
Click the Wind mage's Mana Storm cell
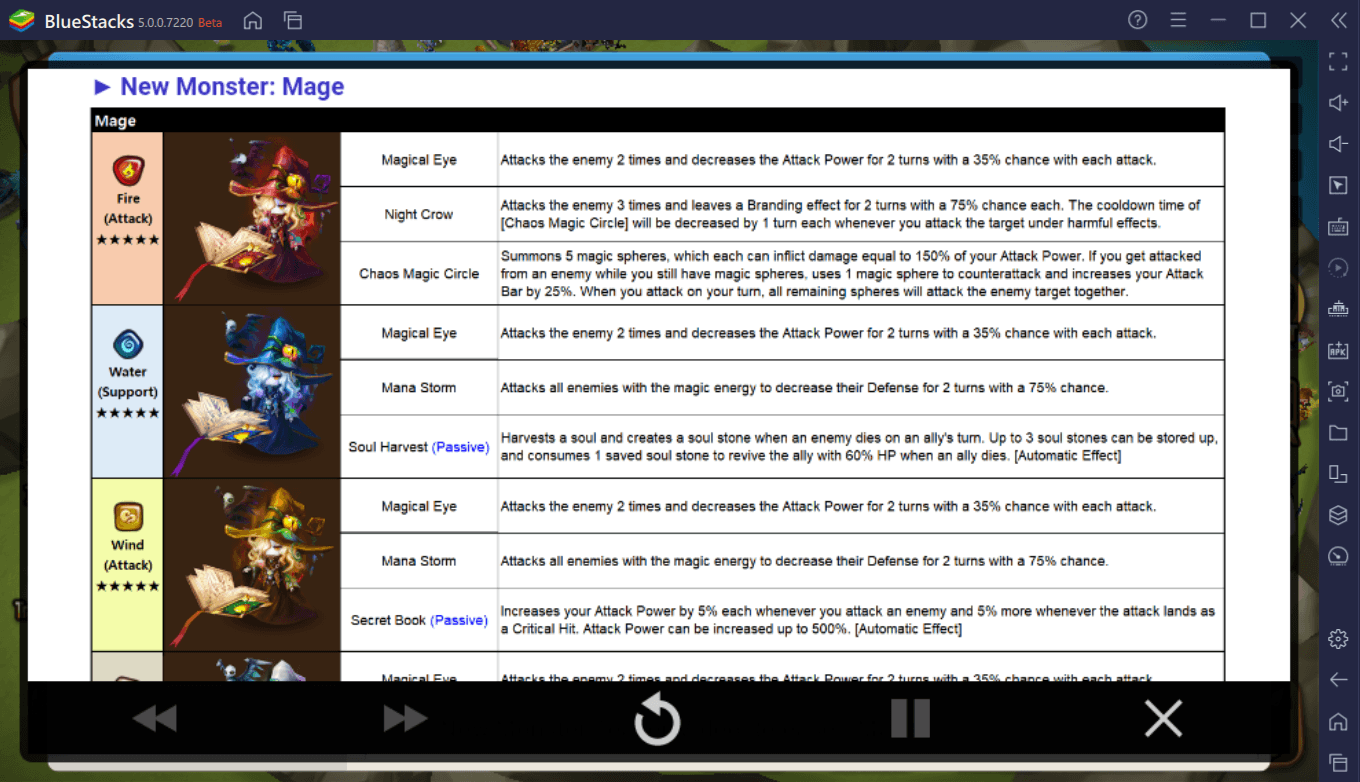(419, 561)
